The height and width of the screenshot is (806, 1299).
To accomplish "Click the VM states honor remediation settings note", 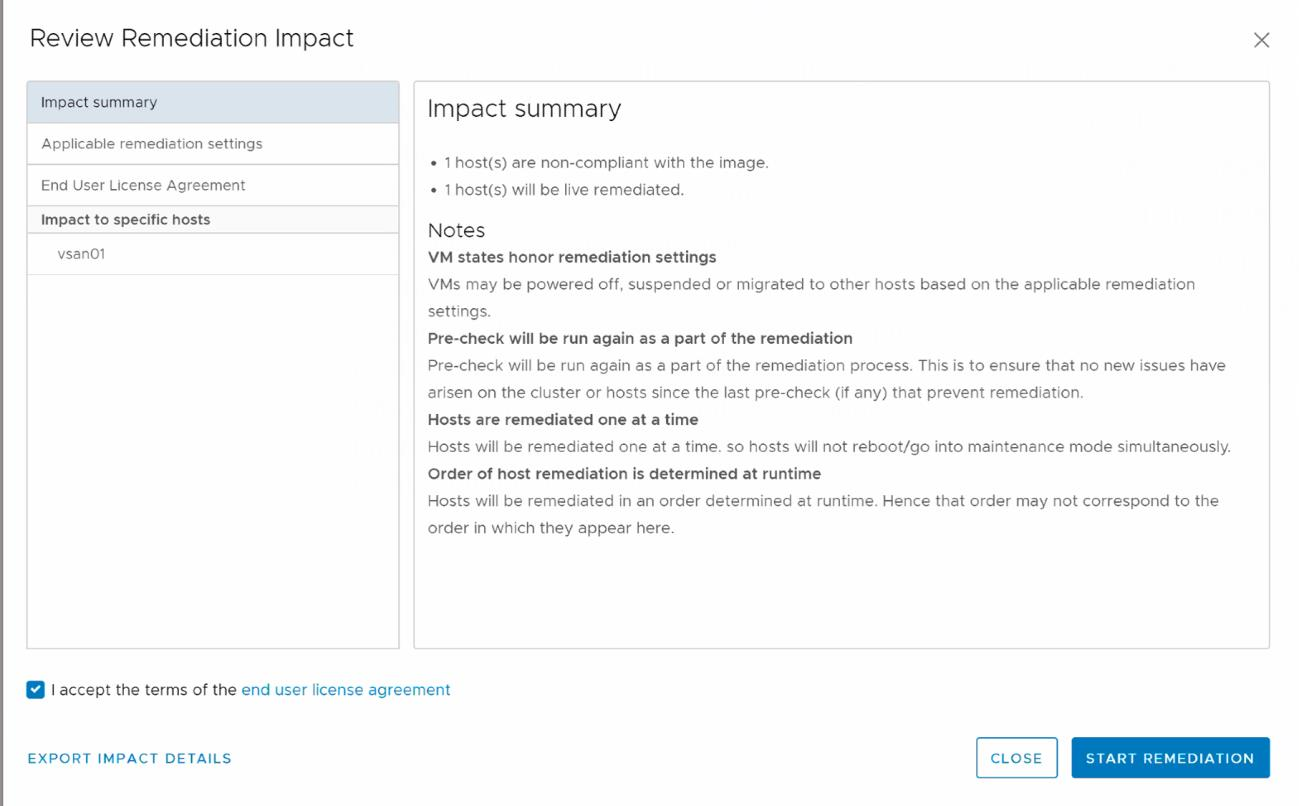I will [x=572, y=257].
